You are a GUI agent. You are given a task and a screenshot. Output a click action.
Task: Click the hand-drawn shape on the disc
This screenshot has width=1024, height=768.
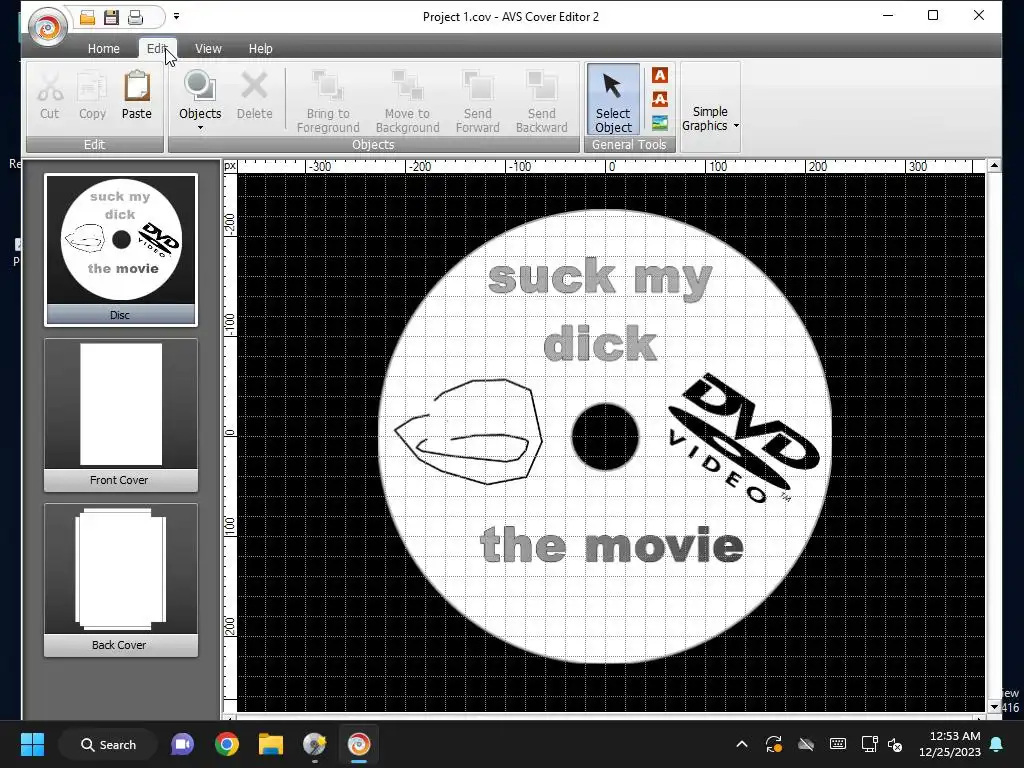point(469,431)
